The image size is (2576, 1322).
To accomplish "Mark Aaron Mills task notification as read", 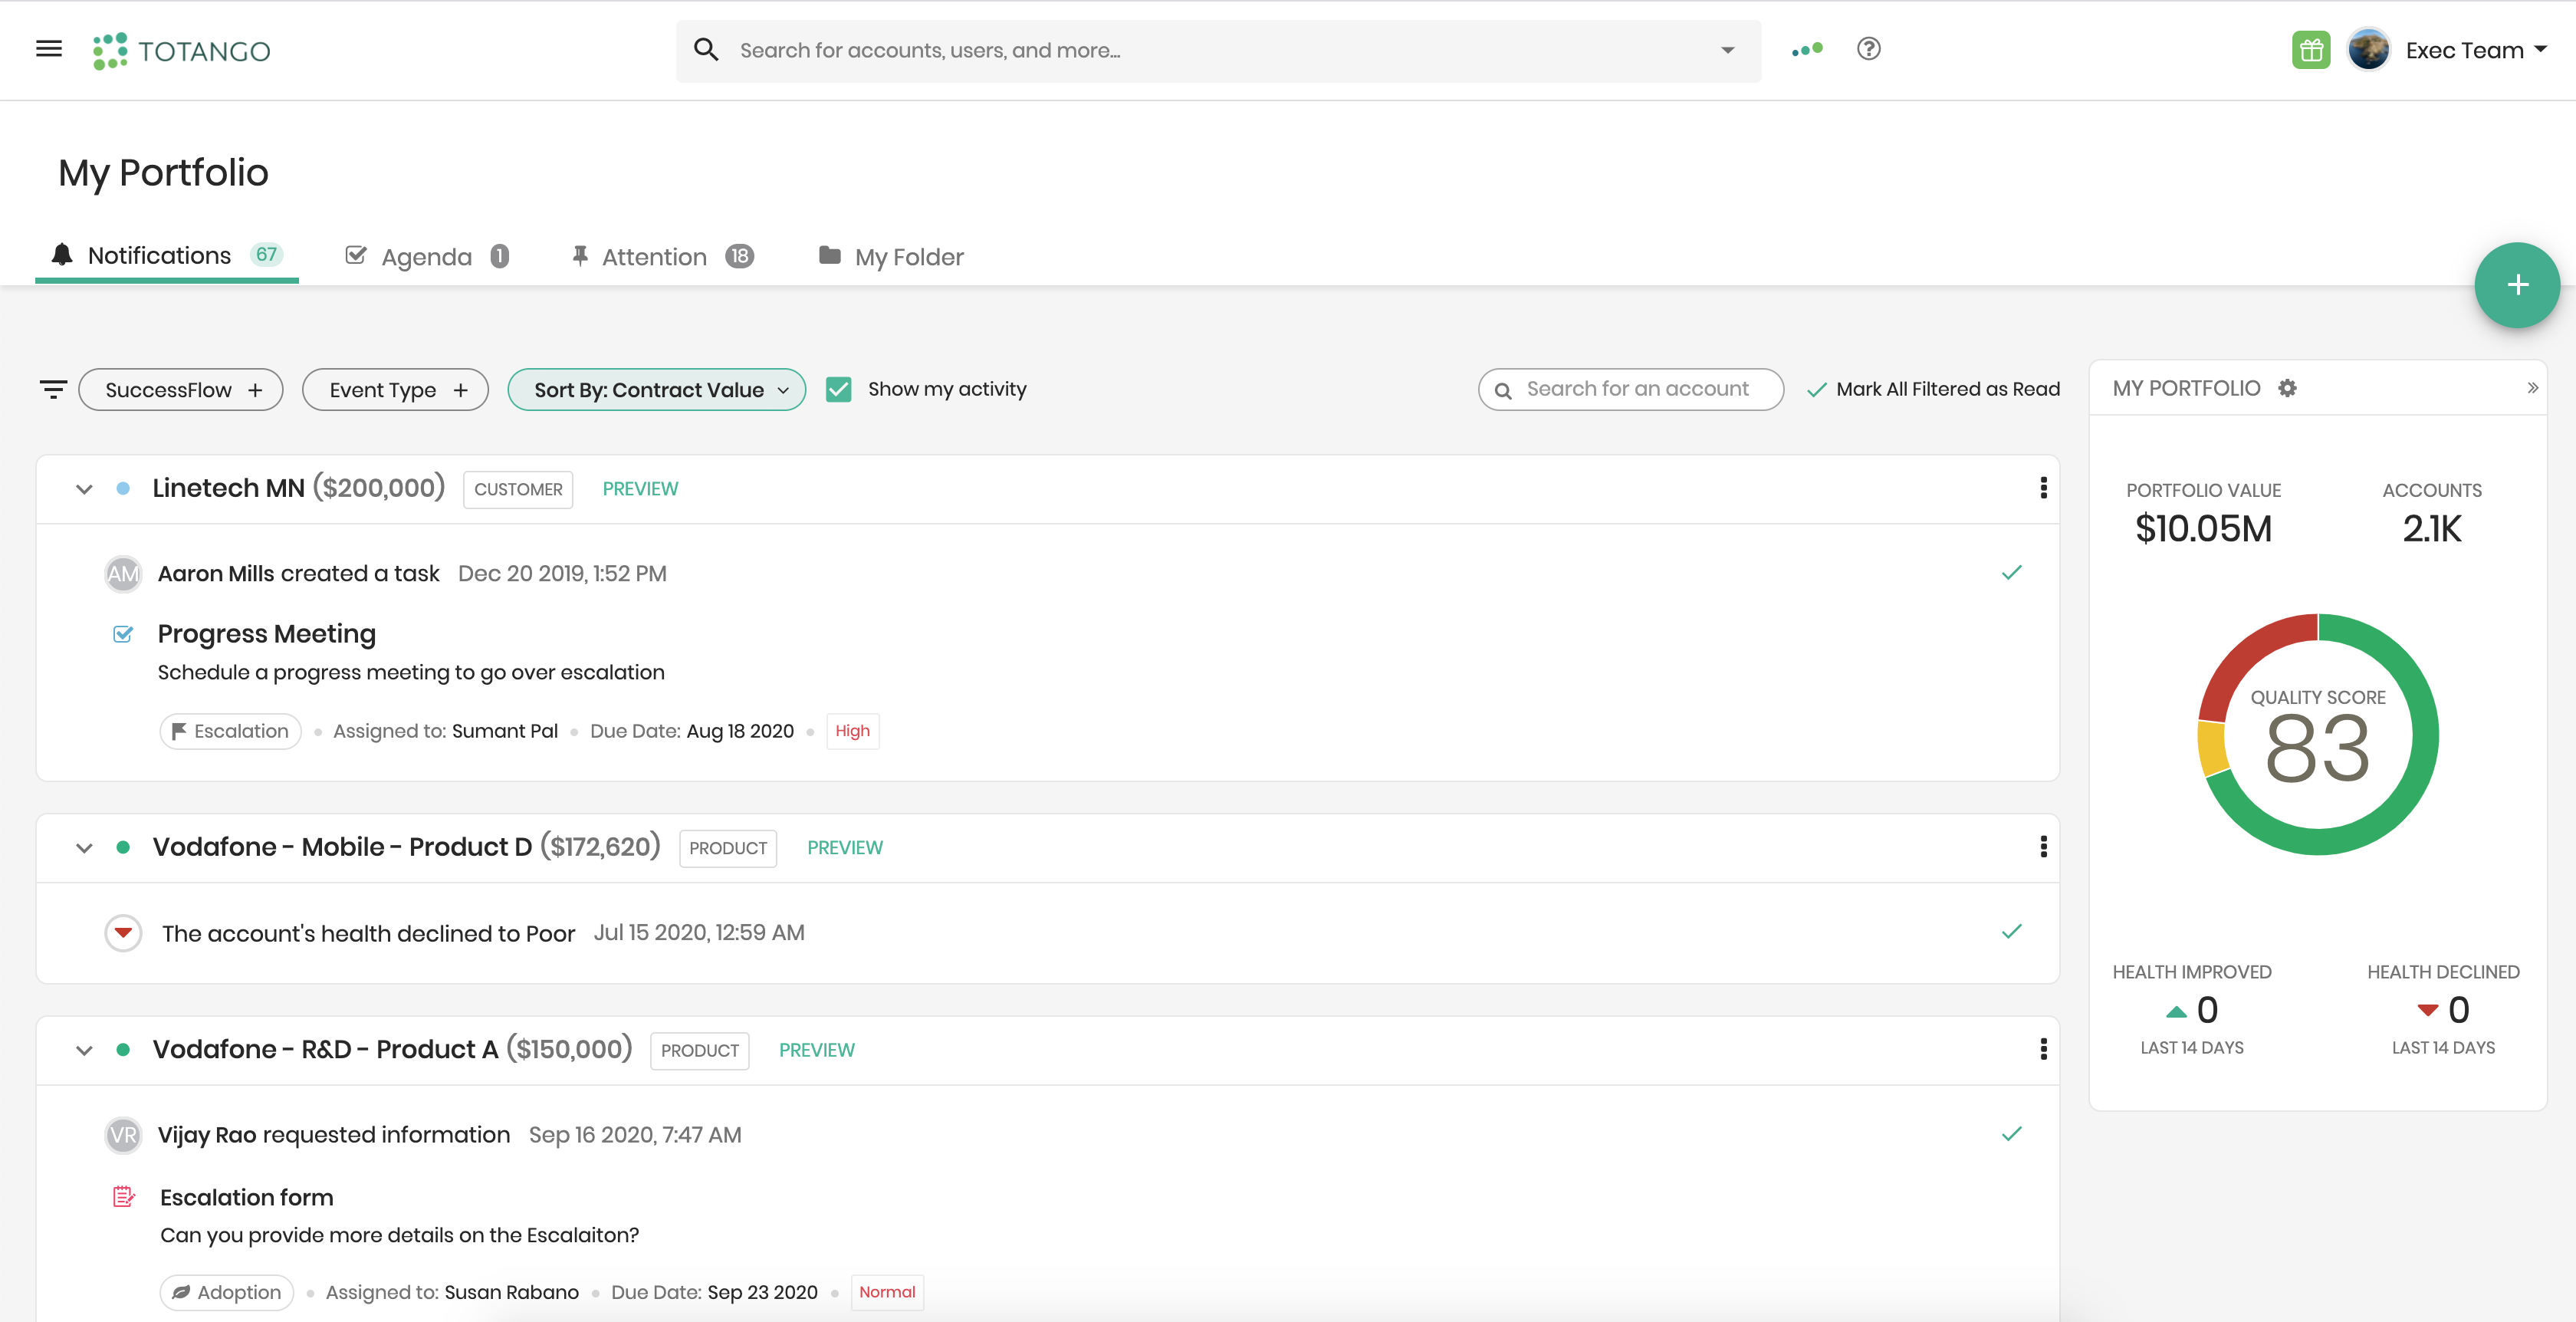I will [x=2011, y=573].
